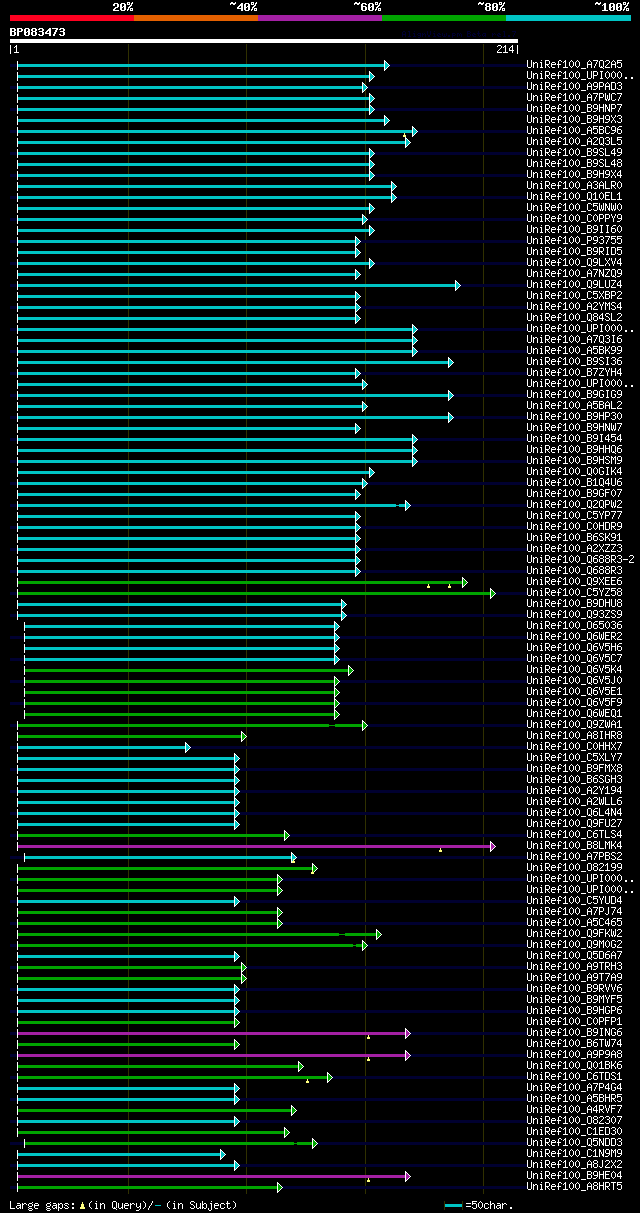Open the UniRef100_Q2QPW2 hit
This screenshot has width=640, height=1213.
pyautogui.click(x=576, y=505)
